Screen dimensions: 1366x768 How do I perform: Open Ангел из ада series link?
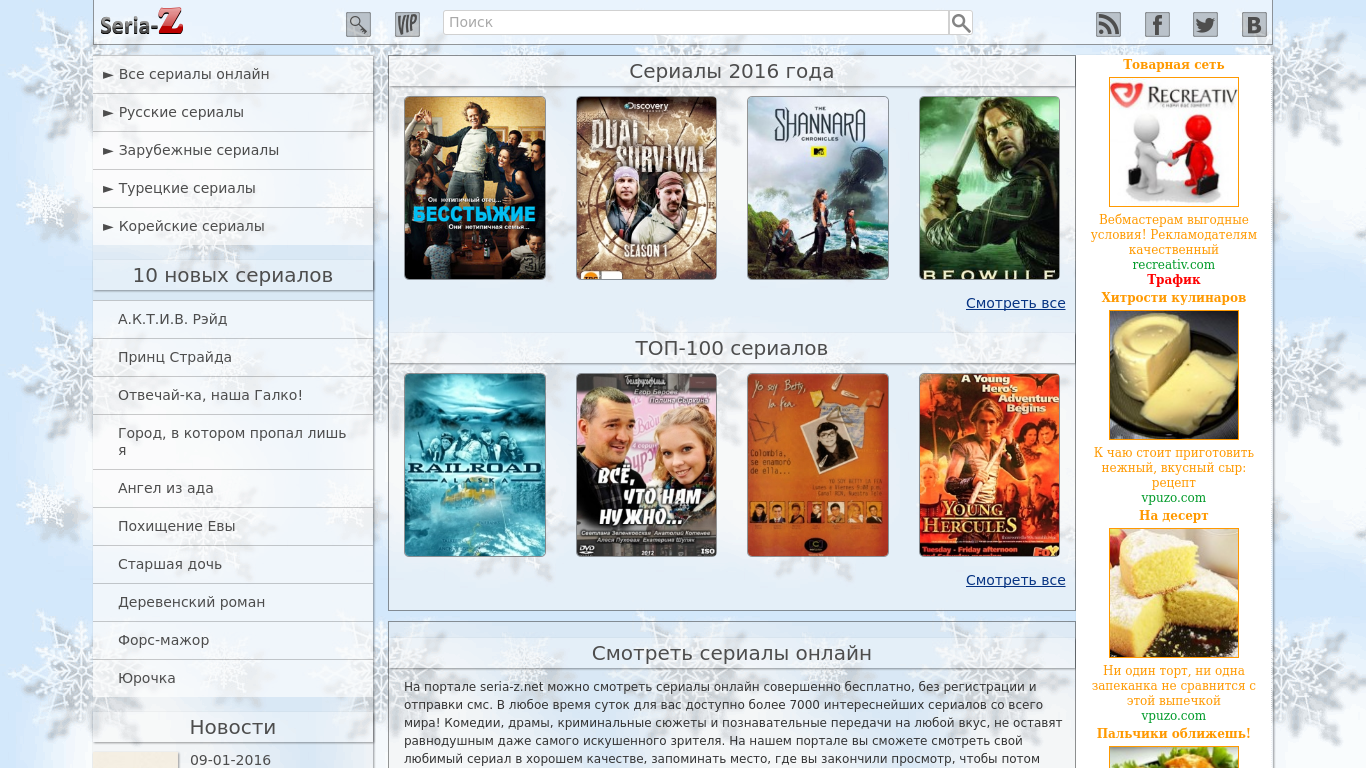[x=233, y=488]
